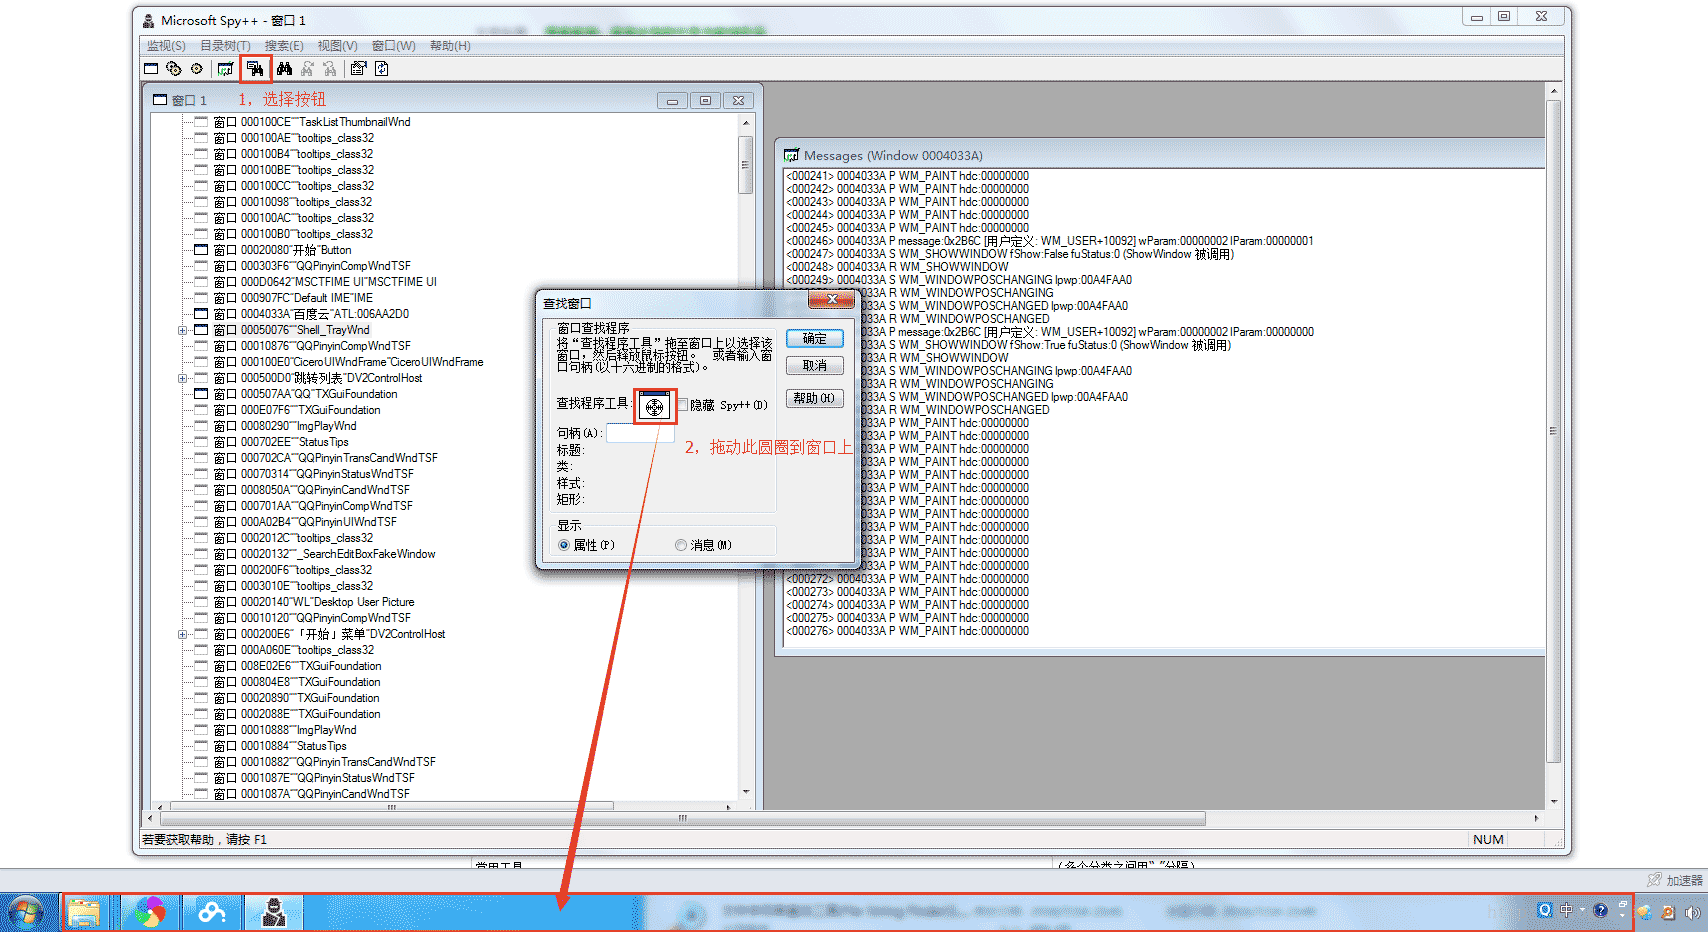Click the volume tray icon
Viewport: 1708px width, 932px height.
[1692, 912]
